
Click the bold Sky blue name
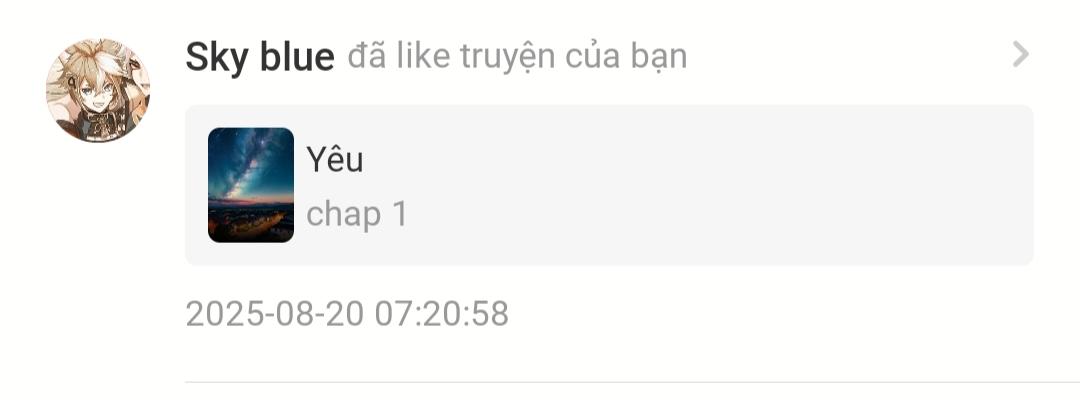(260, 56)
